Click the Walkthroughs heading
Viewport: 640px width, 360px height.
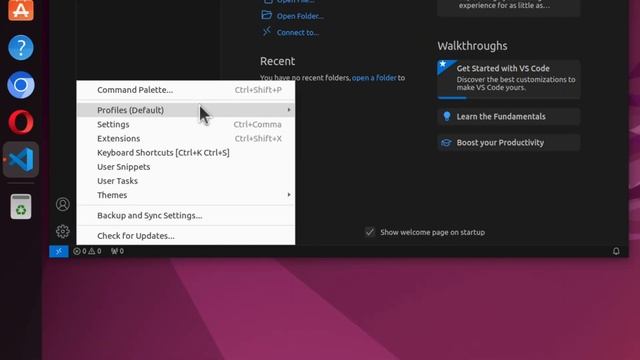[x=472, y=46]
